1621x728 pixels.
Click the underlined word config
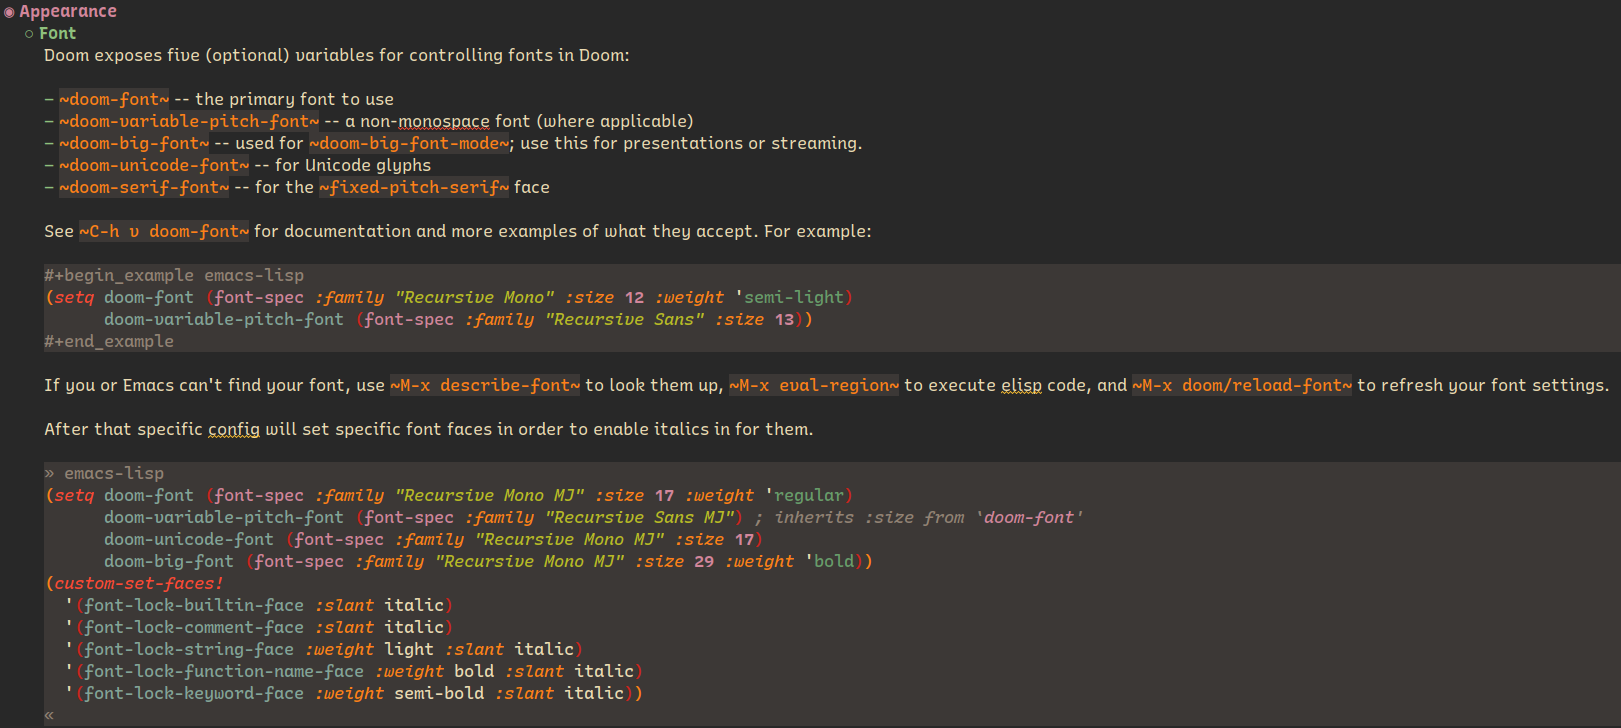click(x=234, y=429)
